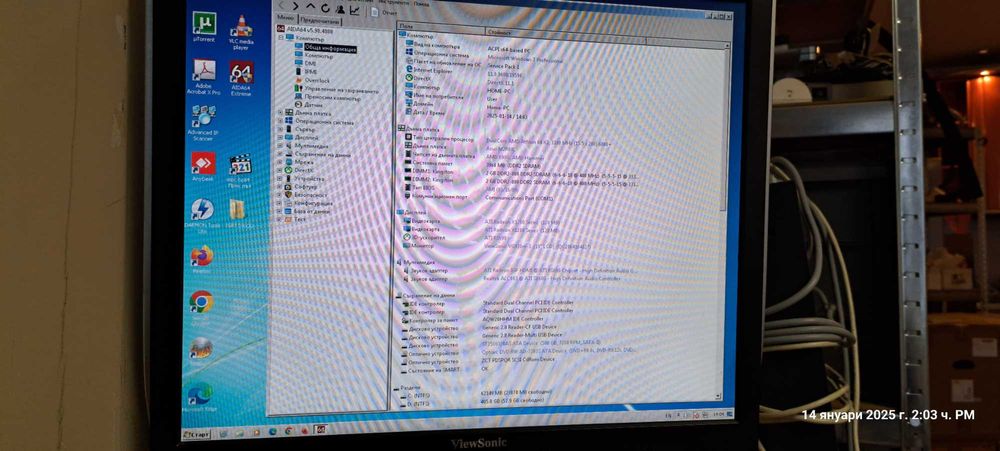The width and height of the screenshot is (1000, 451).
Task: Switch to the Меню tab
Action: click(x=285, y=18)
